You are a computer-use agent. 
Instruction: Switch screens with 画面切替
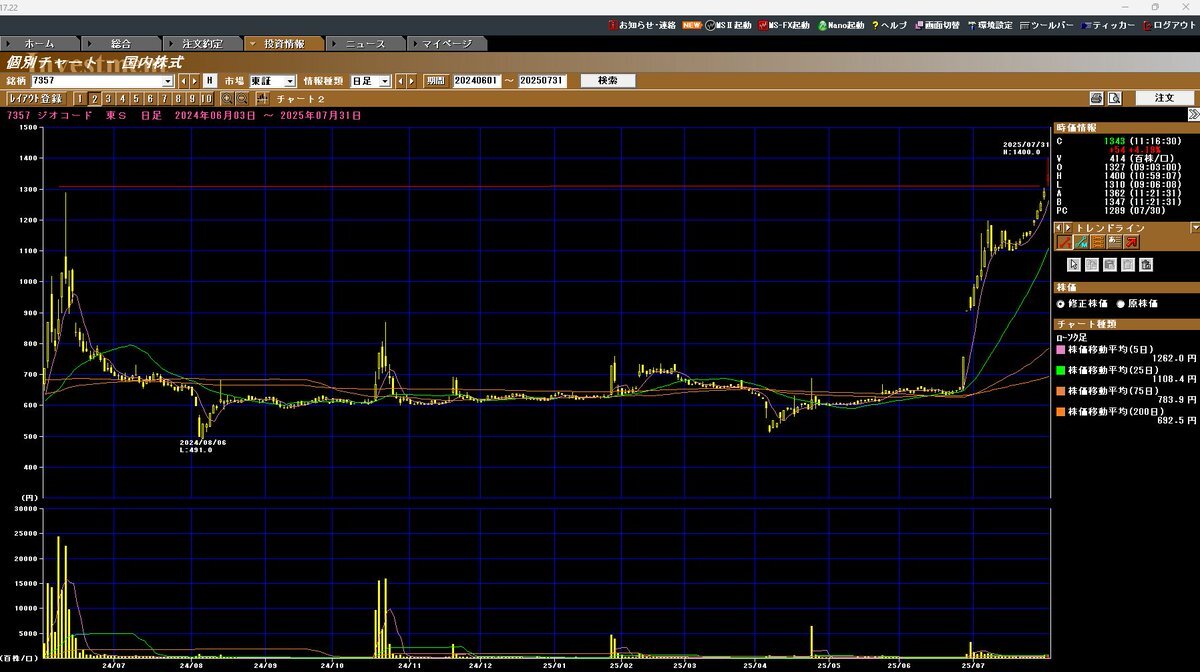[937, 25]
